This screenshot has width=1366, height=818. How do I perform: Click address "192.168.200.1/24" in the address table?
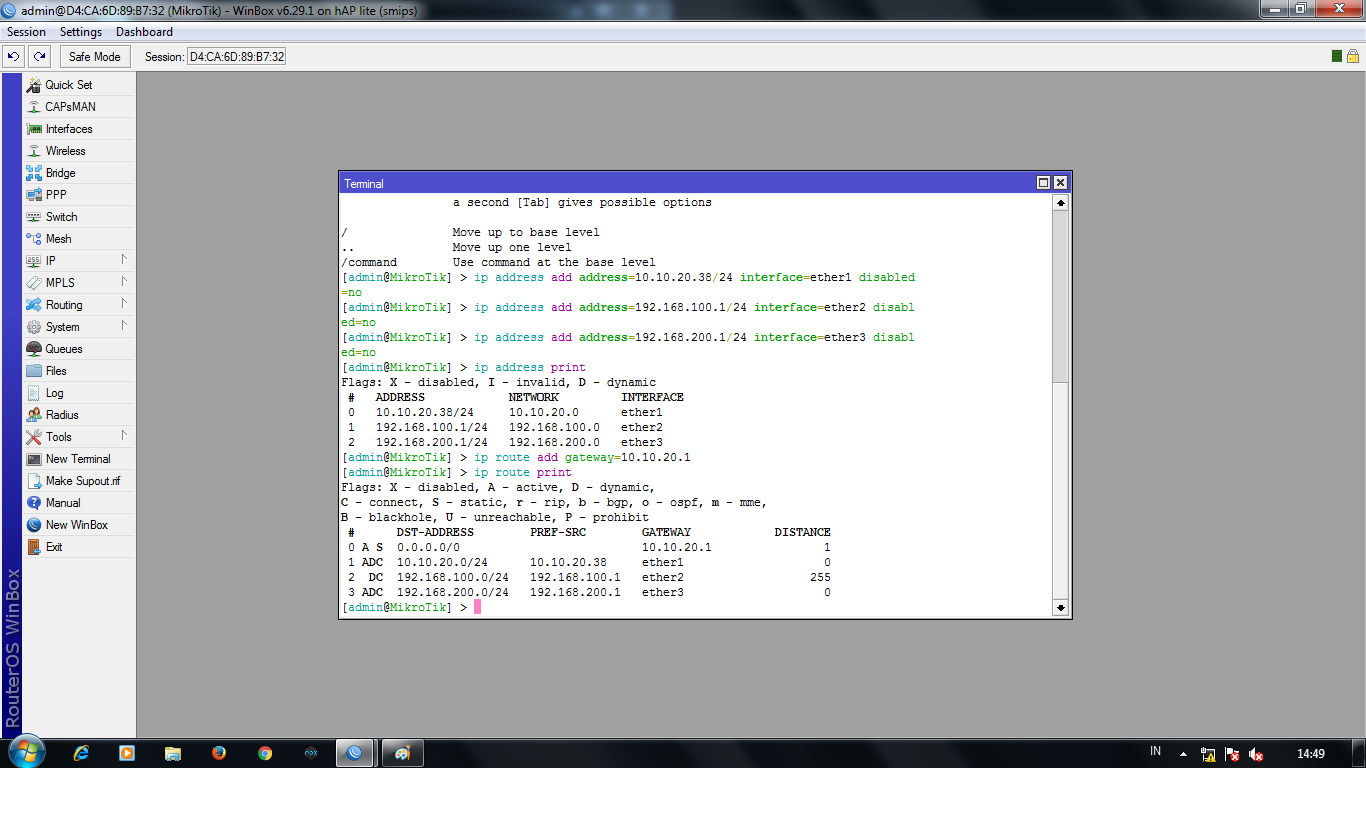point(432,442)
